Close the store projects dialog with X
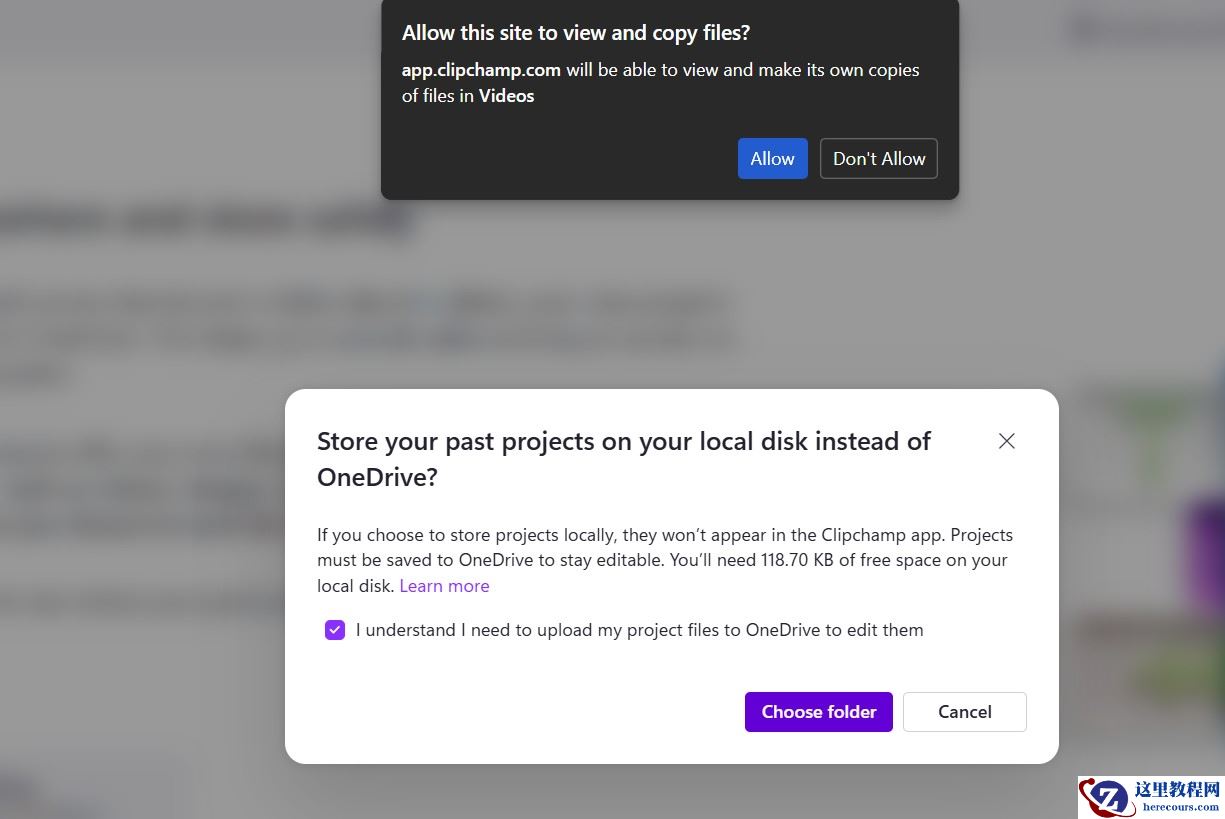1225x819 pixels. tap(1006, 441)
